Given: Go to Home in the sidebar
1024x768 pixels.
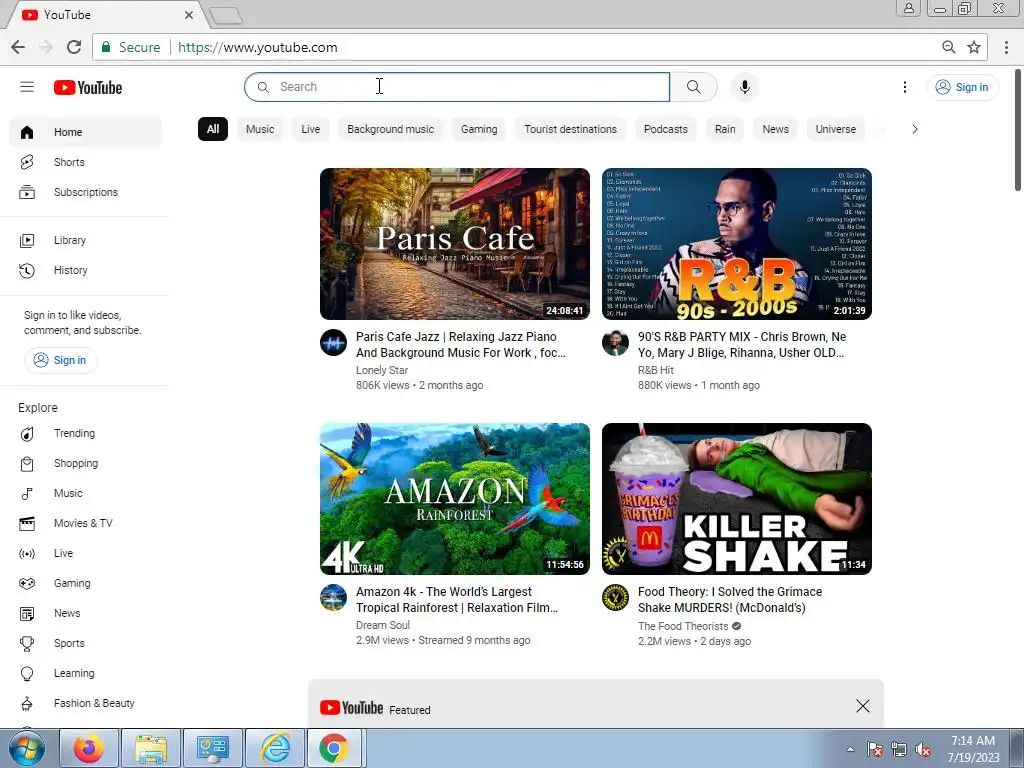Looking at the screenshot, I should point(86,132).
